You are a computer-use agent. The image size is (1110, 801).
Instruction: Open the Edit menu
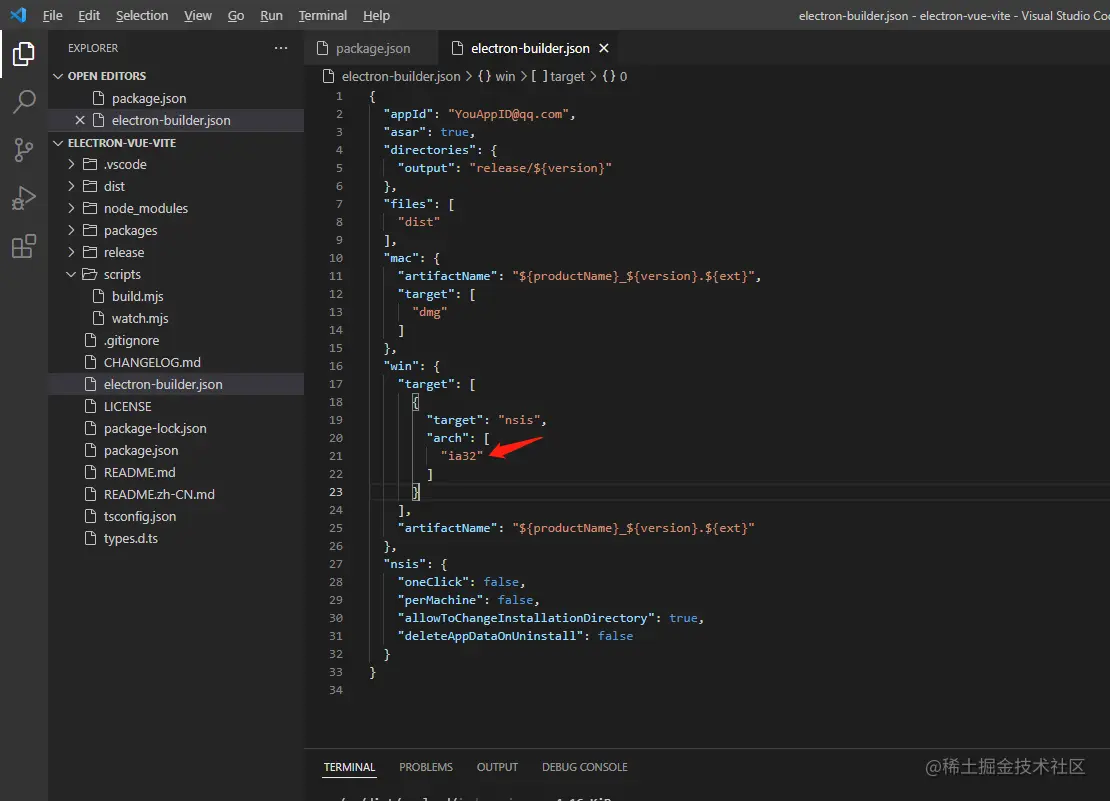coord(88,16)
